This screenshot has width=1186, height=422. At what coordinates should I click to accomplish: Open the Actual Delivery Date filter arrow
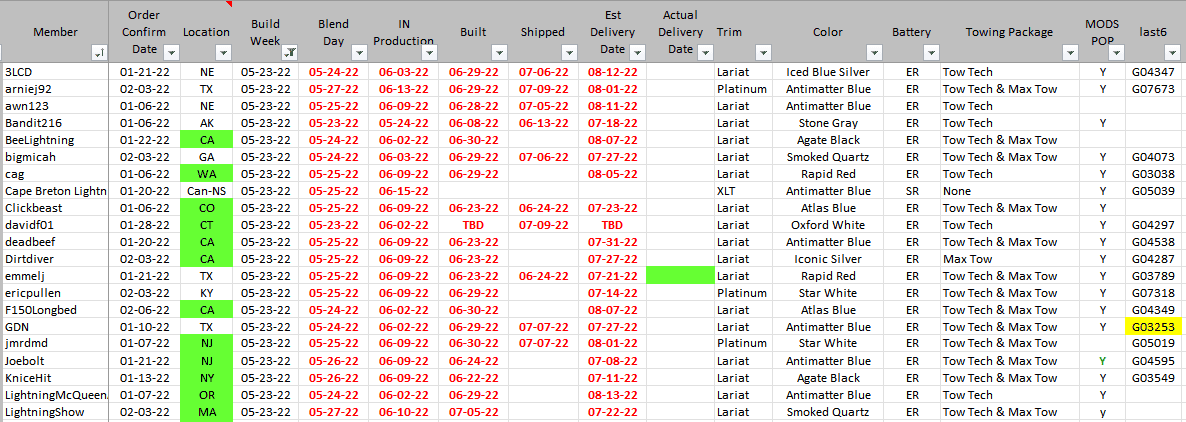(x=704, y=52)
